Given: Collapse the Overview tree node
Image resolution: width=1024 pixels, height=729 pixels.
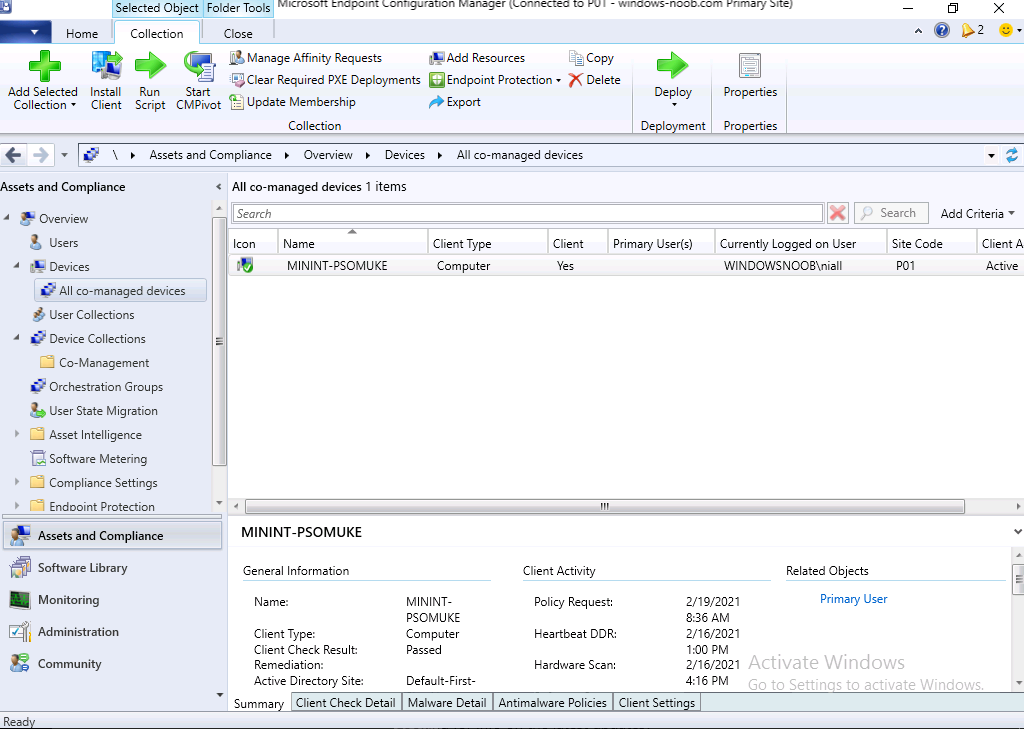Looking at the screenshot, I should point(7,218).
